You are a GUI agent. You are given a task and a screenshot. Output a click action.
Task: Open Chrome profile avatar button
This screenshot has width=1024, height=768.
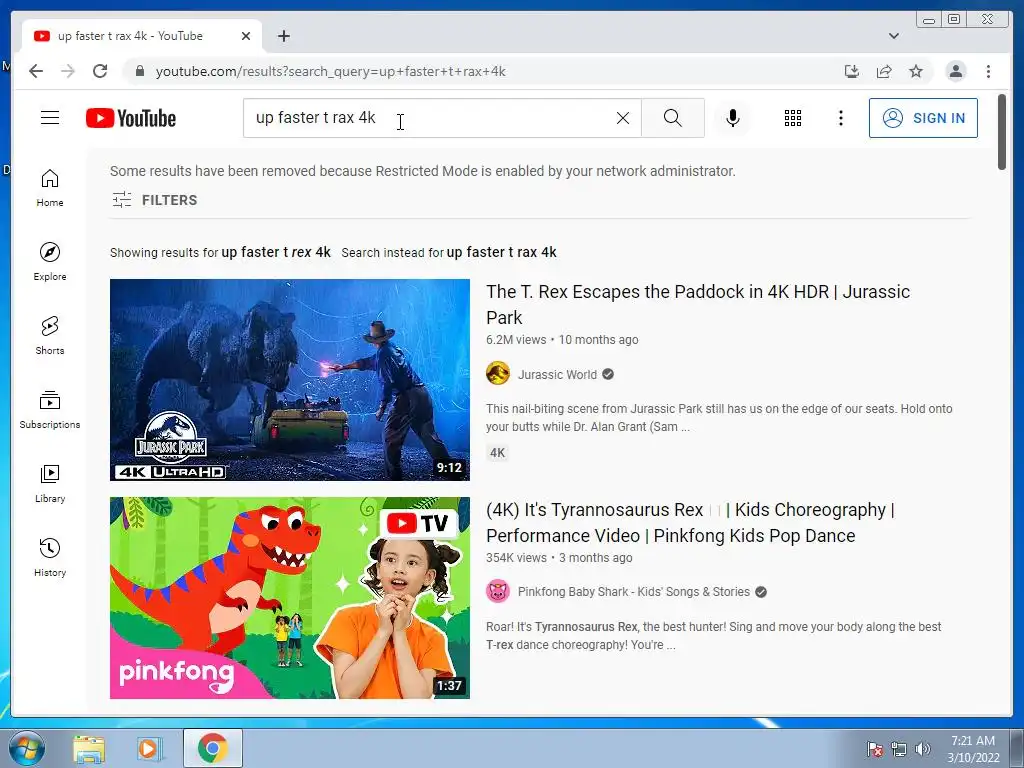pyautogui.click(x=955, y=71)
